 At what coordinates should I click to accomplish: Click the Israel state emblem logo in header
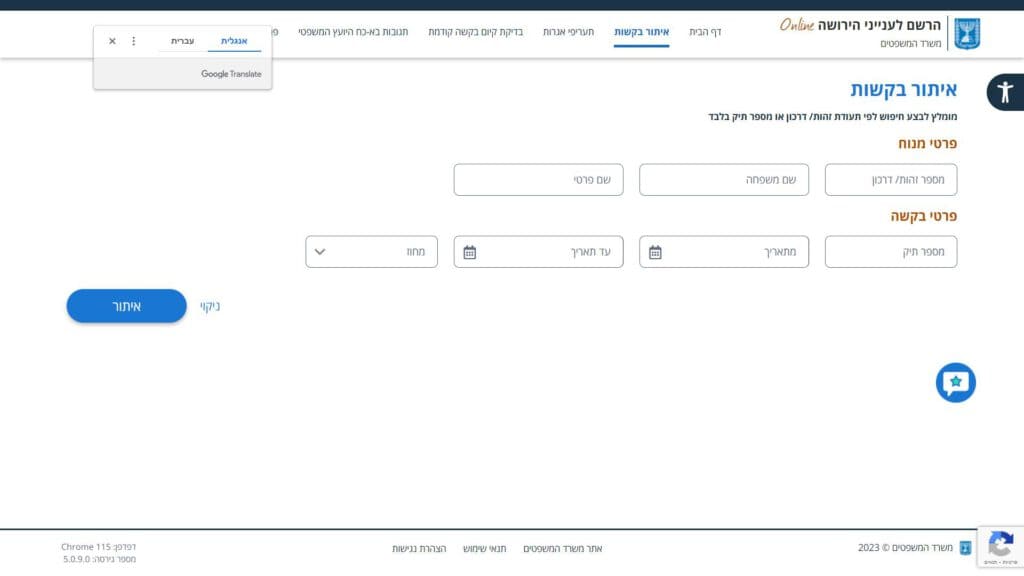click(x=966, y=33)
